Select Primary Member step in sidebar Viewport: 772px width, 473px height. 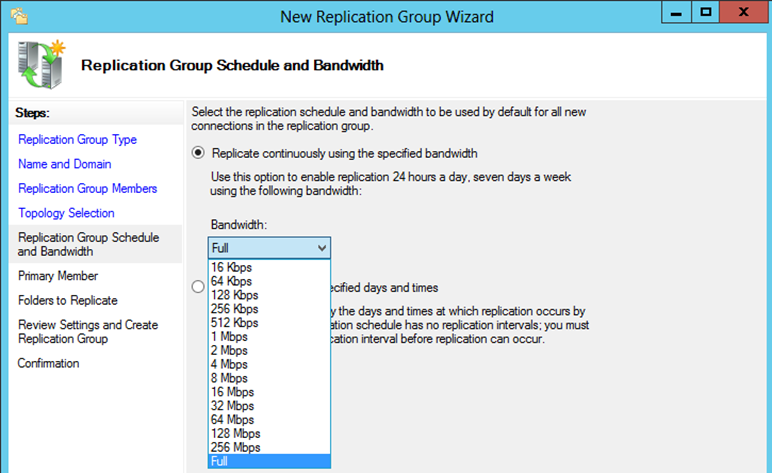(x=57, y=276)
